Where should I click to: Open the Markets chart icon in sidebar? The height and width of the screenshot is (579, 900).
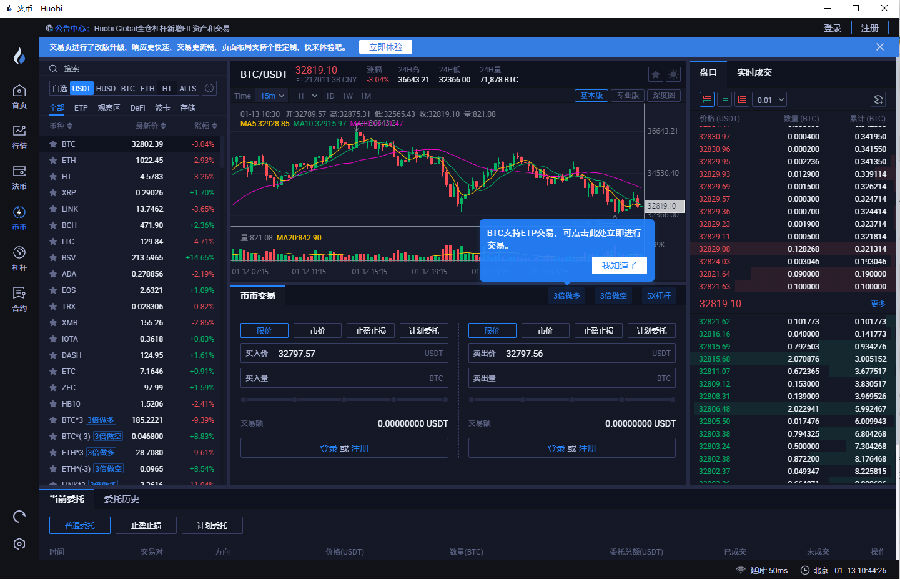[19, 131]
